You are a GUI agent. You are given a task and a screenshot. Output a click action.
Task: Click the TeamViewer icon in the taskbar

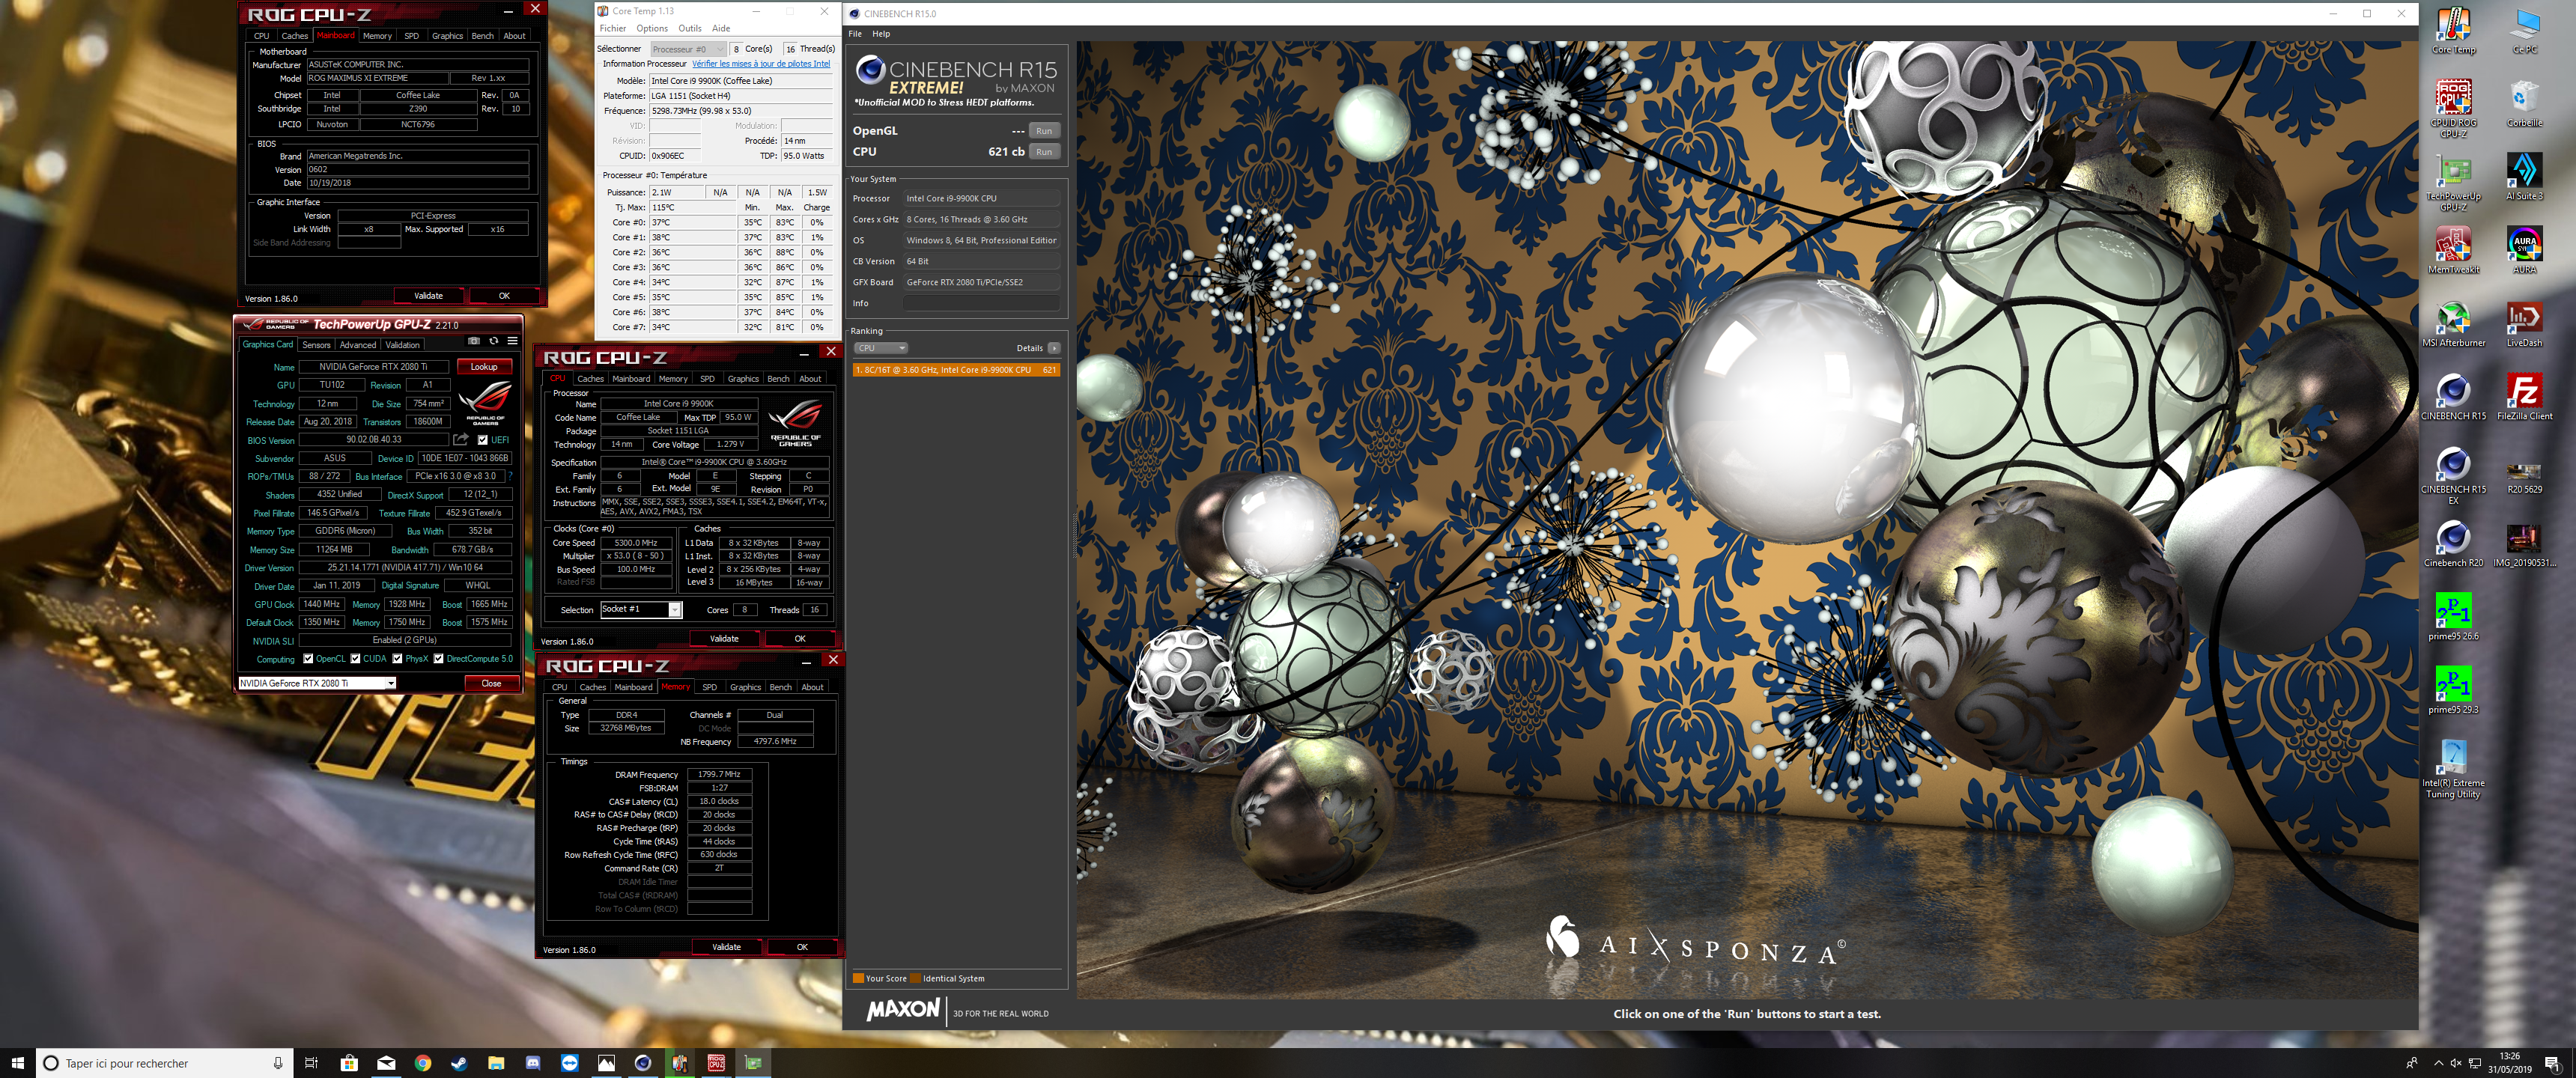point(570,1063)
